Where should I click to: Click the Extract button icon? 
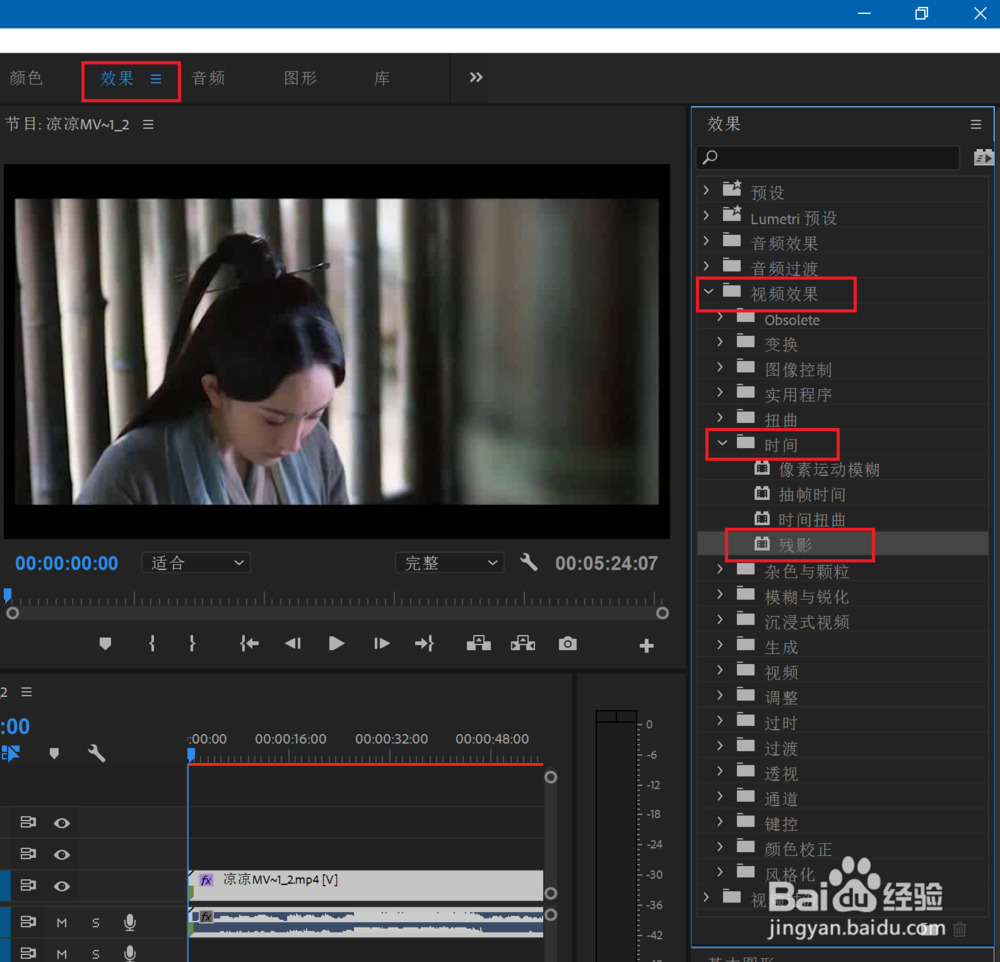pyautogui.click(x=523, y=644)
